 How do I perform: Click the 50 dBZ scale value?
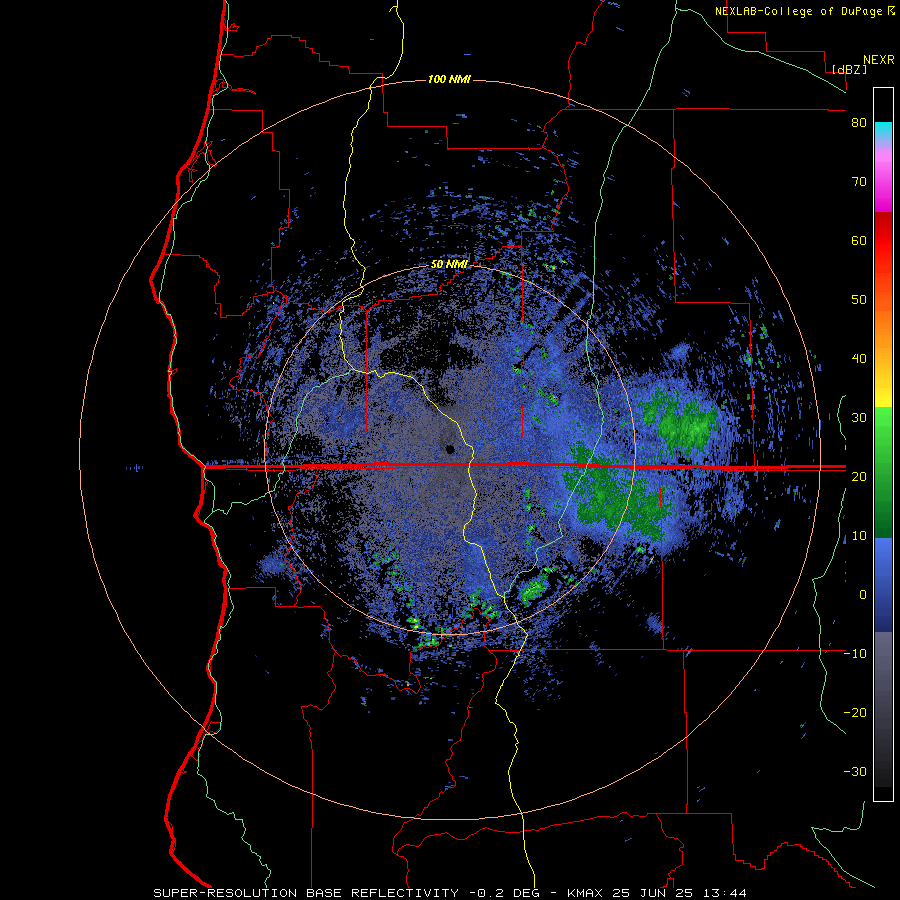coord(859,300)
